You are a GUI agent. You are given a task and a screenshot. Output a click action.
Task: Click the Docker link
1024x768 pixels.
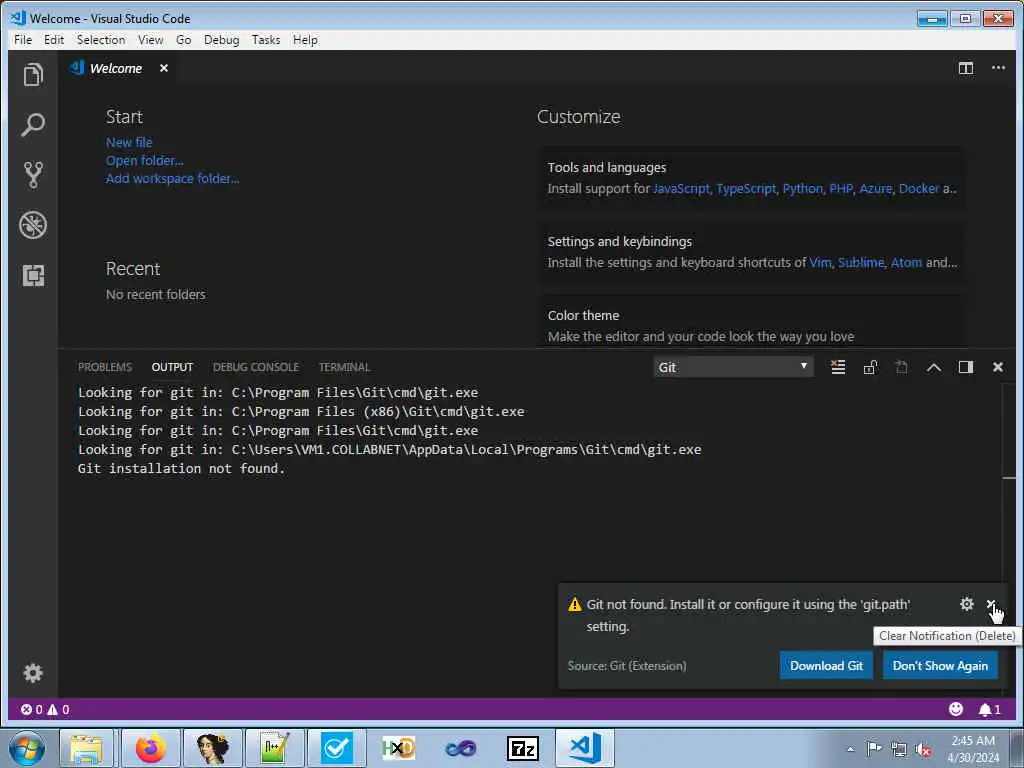[919, 189]
